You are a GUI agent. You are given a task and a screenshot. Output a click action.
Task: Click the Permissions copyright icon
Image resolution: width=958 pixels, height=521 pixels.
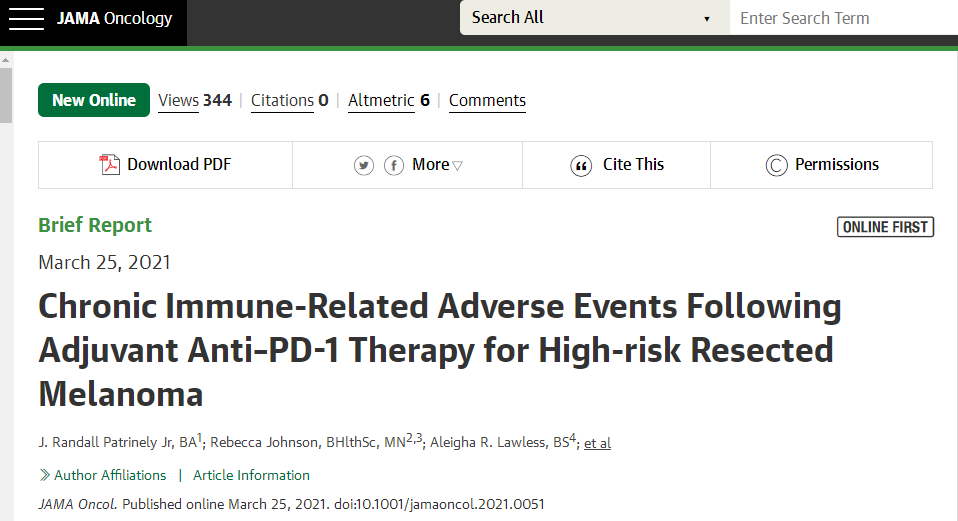(x=776, y=166)
